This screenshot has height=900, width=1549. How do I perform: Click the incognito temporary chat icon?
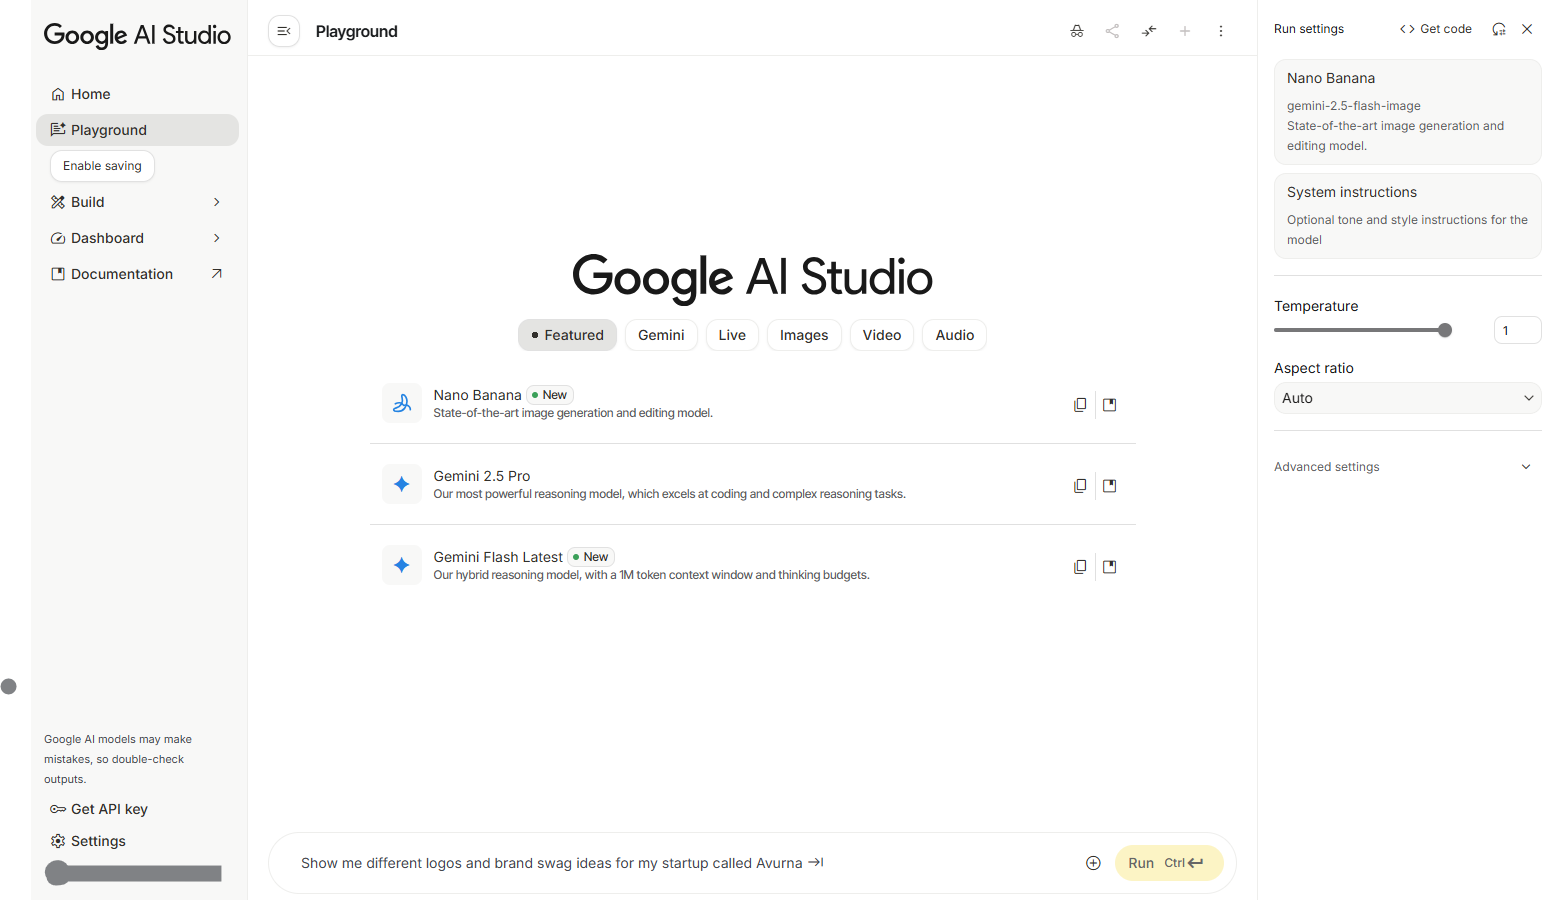click(x=1076, y=31)
